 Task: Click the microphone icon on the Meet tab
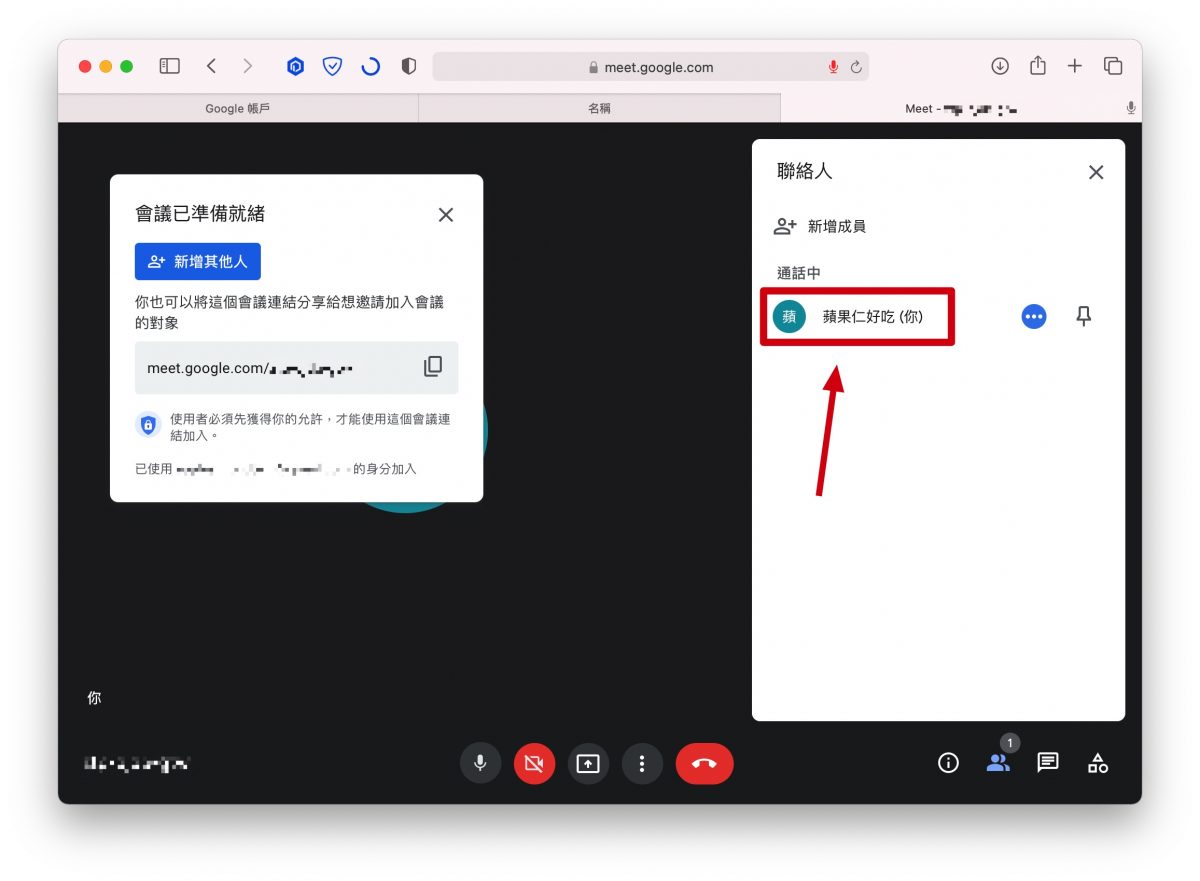1131,108
